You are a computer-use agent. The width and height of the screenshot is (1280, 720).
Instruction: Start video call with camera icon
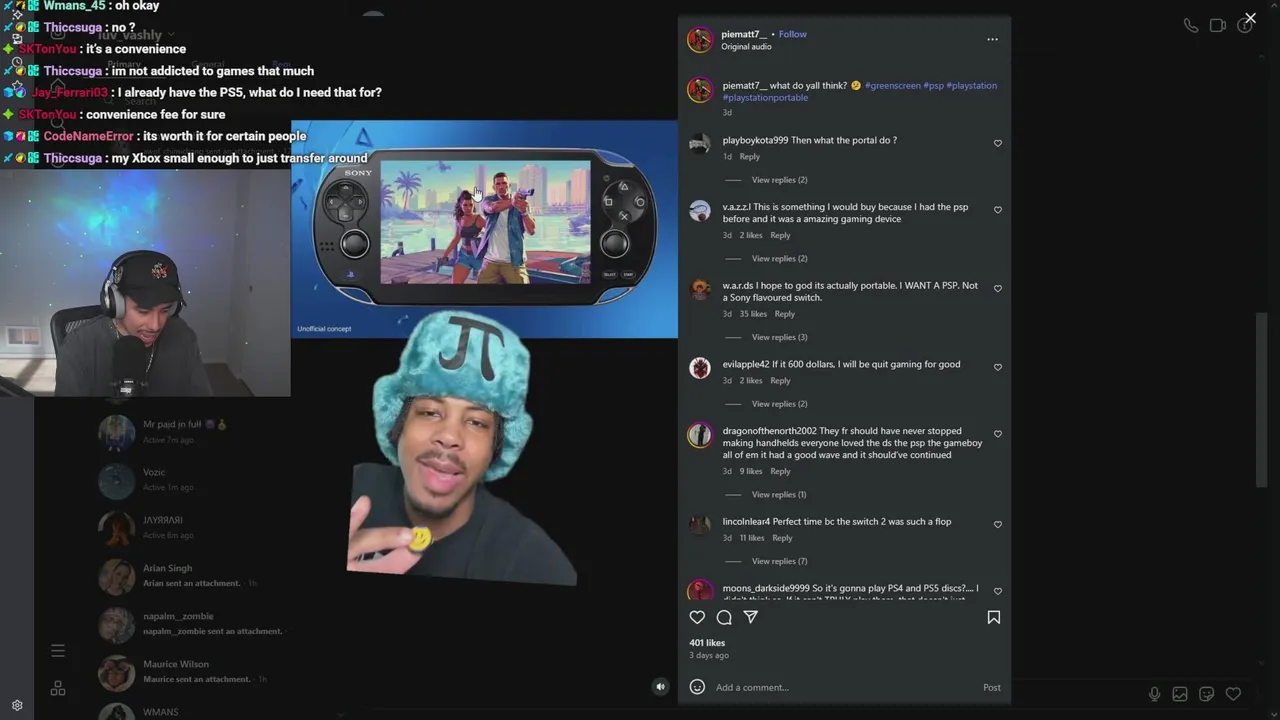click(1218, 26)
